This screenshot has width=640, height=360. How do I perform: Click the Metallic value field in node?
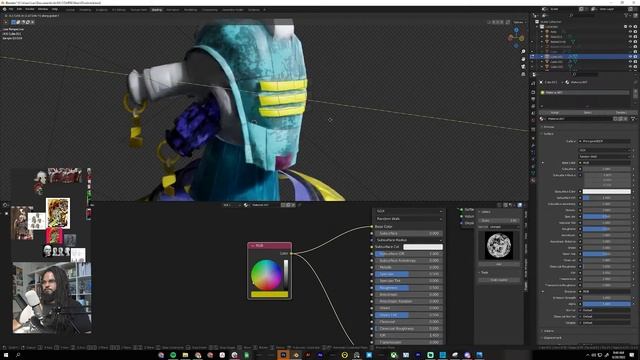pos(409,267)
